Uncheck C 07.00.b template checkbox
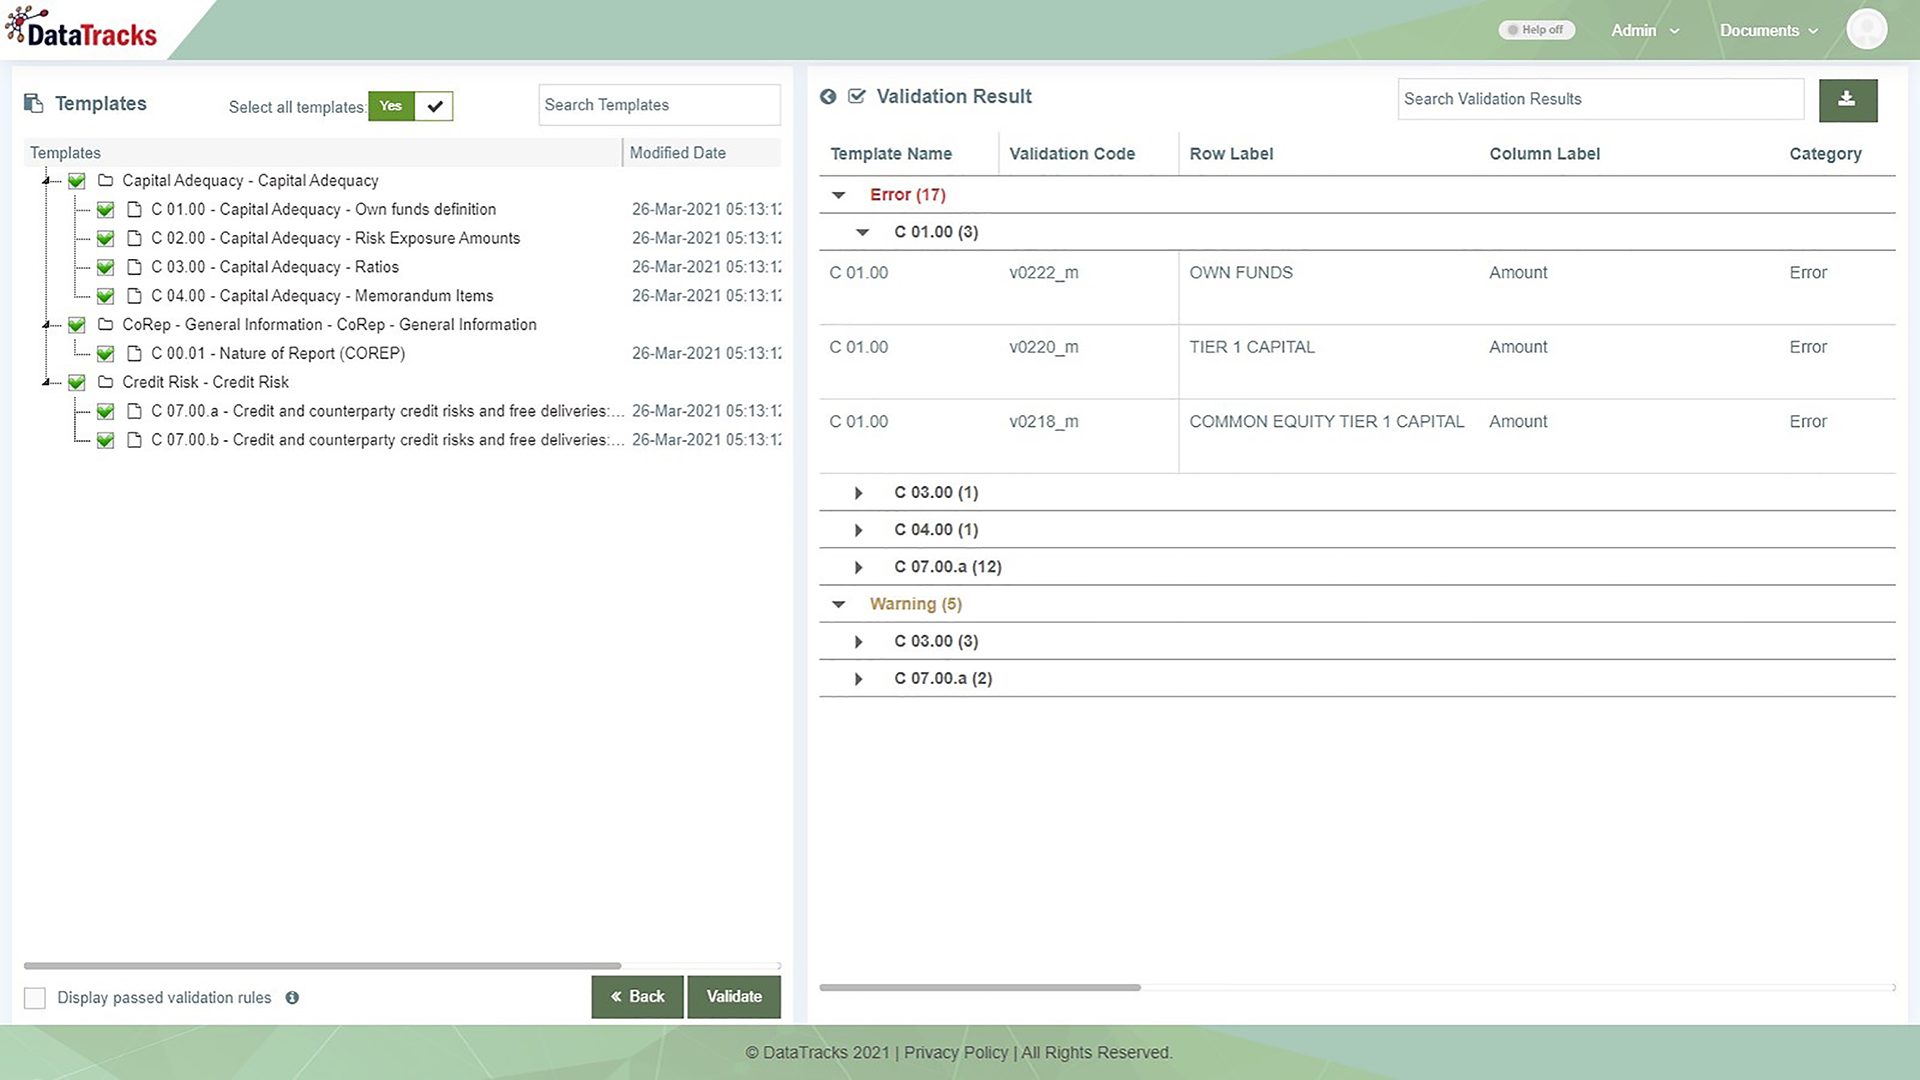The width and height of the screenshot is (1920, 1080). click(x=105, y=440)
